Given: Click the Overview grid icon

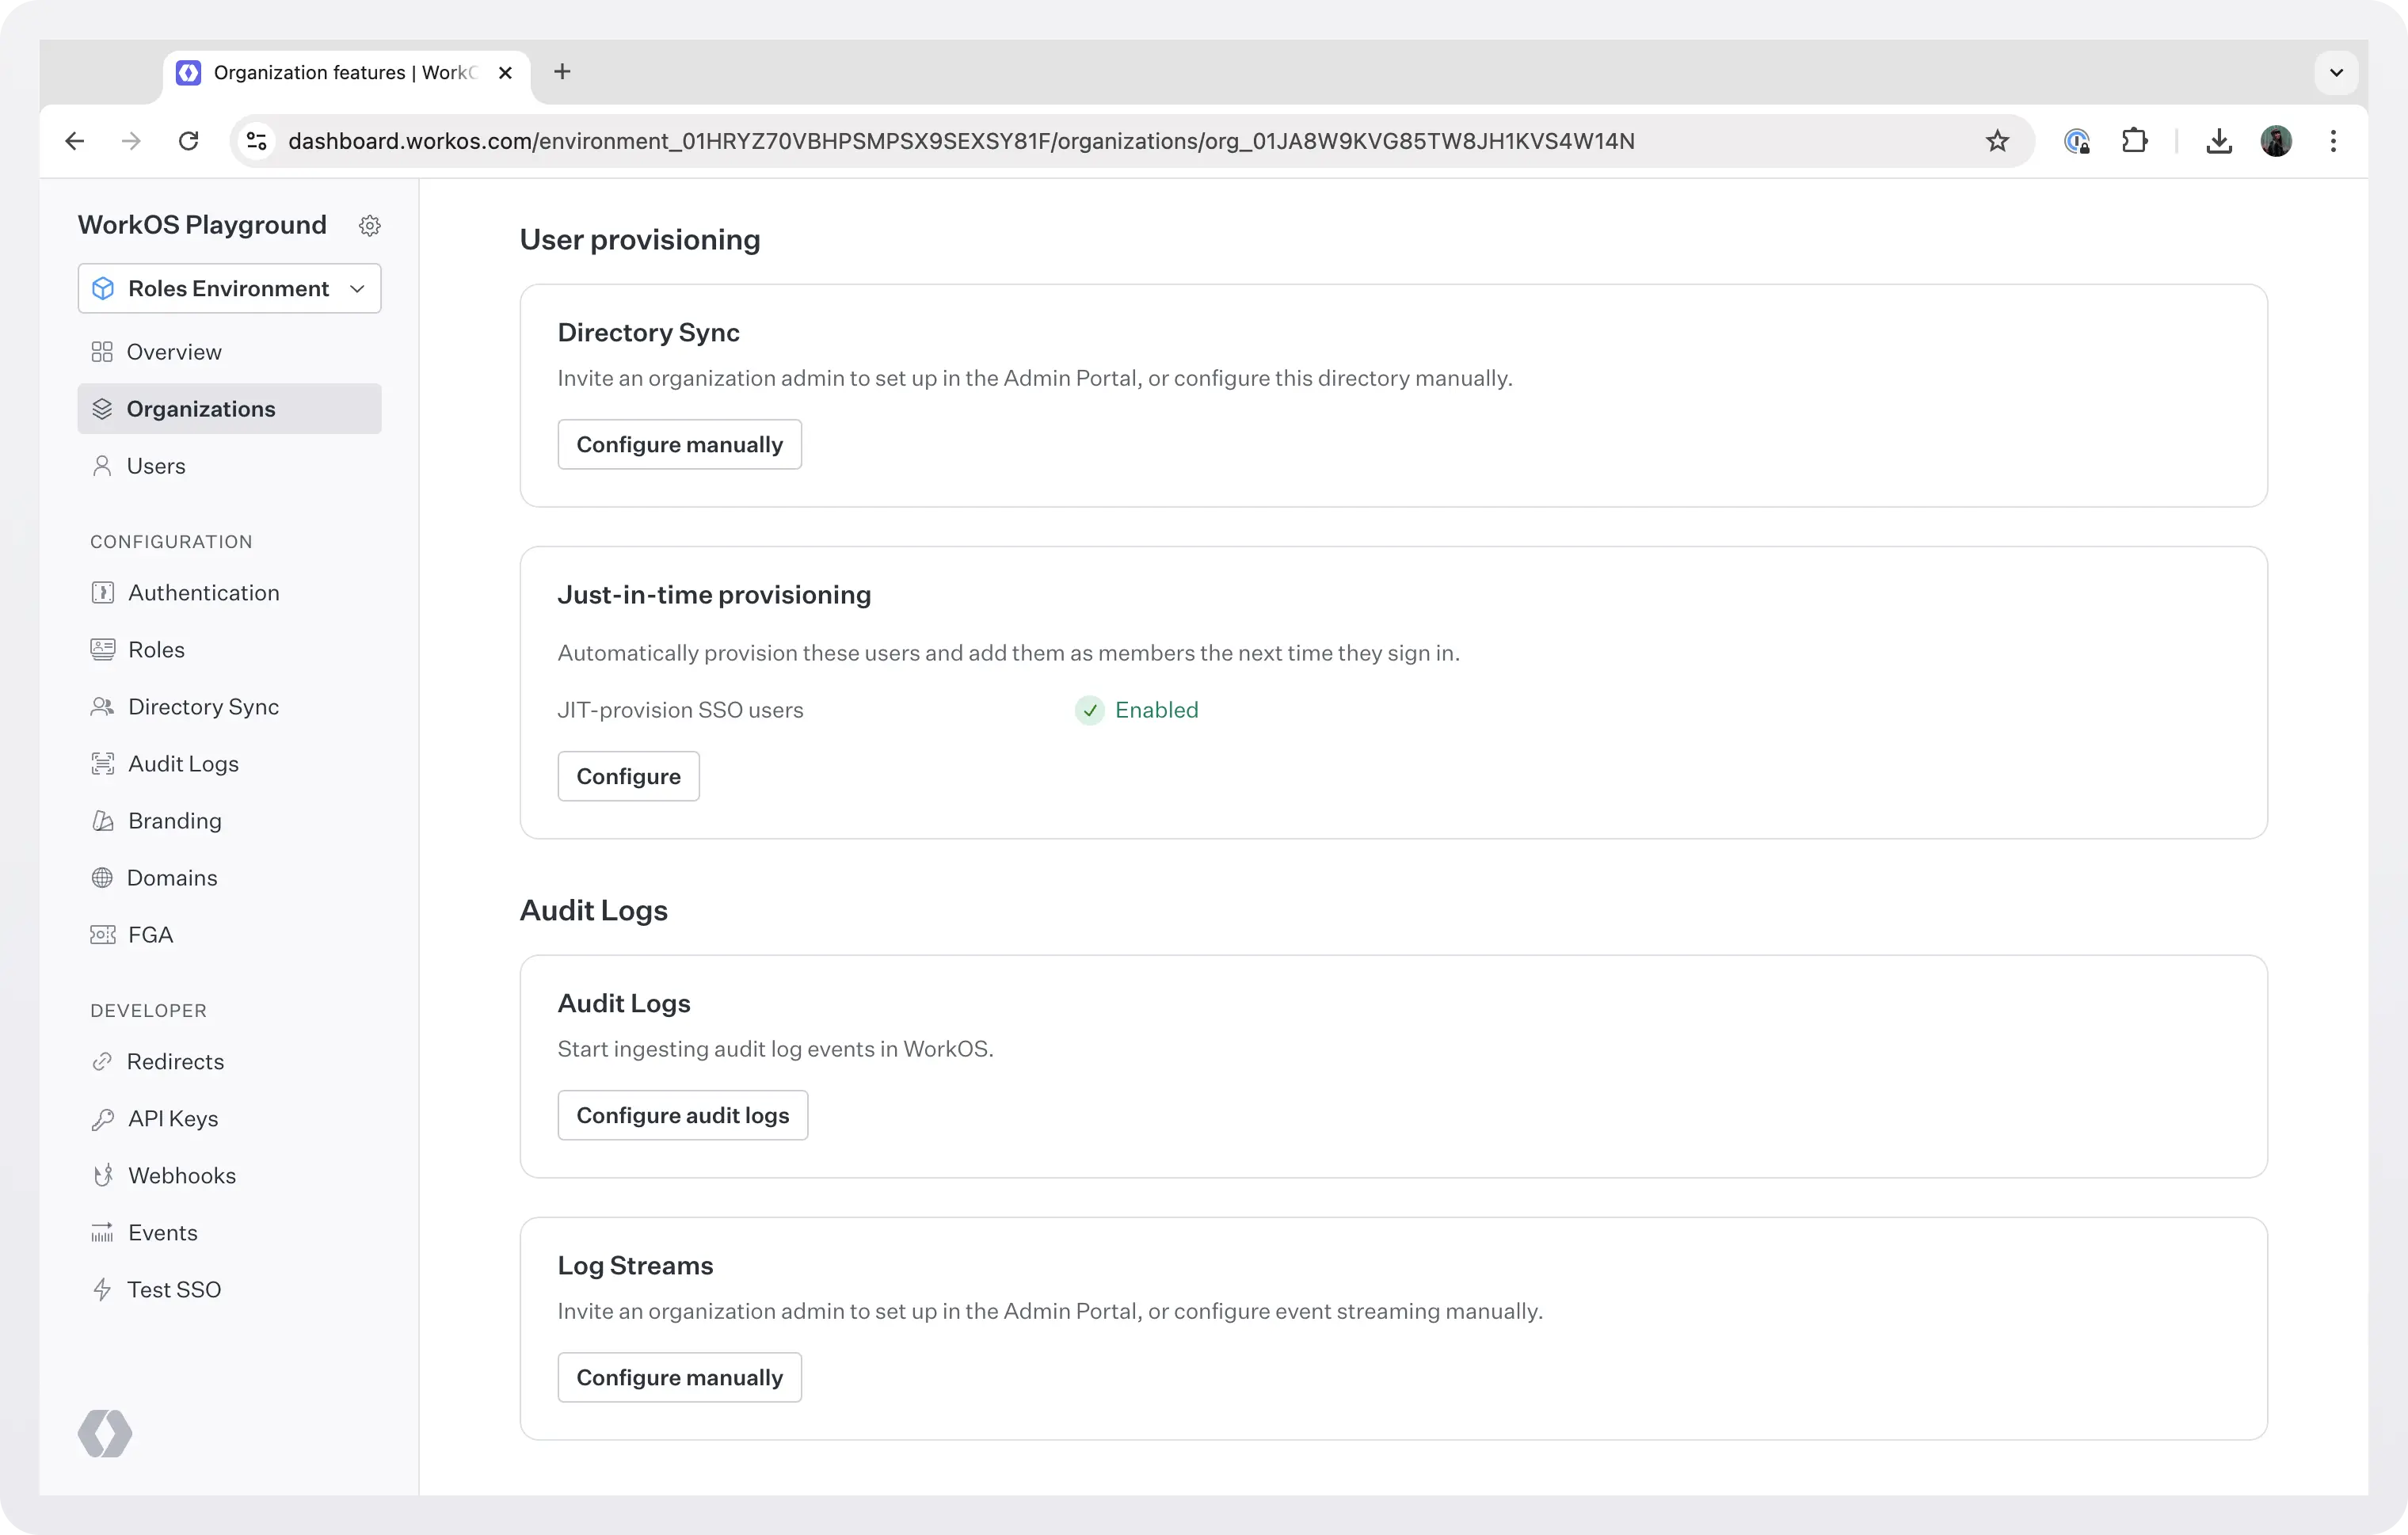Looking at the screenshot, I should [x=102, y=352].
